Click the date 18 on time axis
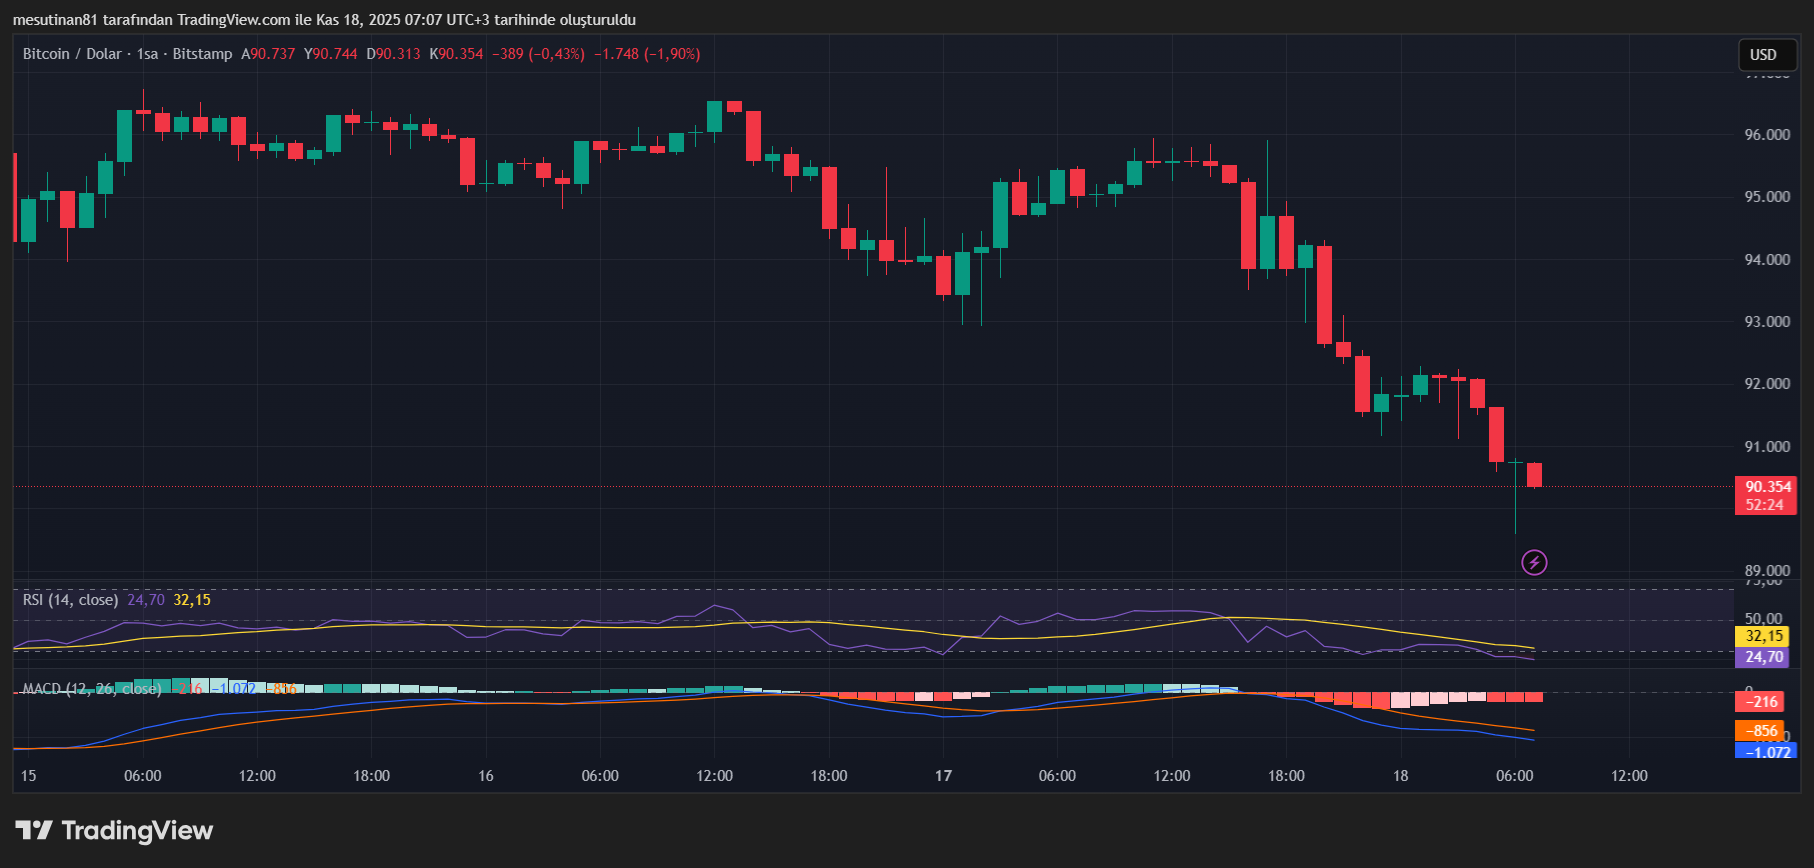Viewport: 1814px width, 868px height. (x=1400, y=776)
